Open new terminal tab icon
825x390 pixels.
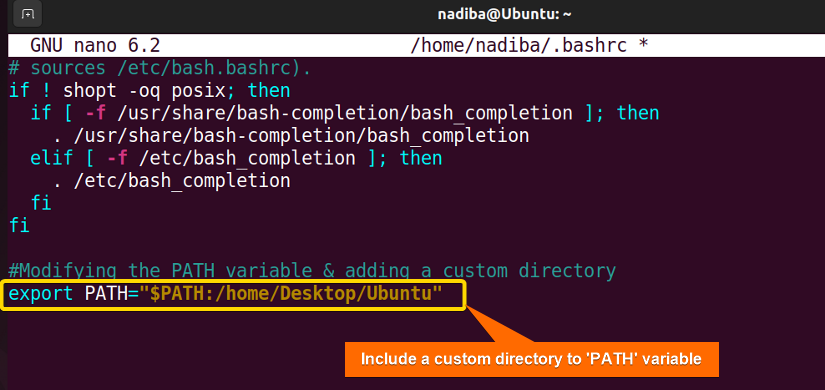point(27,15)
